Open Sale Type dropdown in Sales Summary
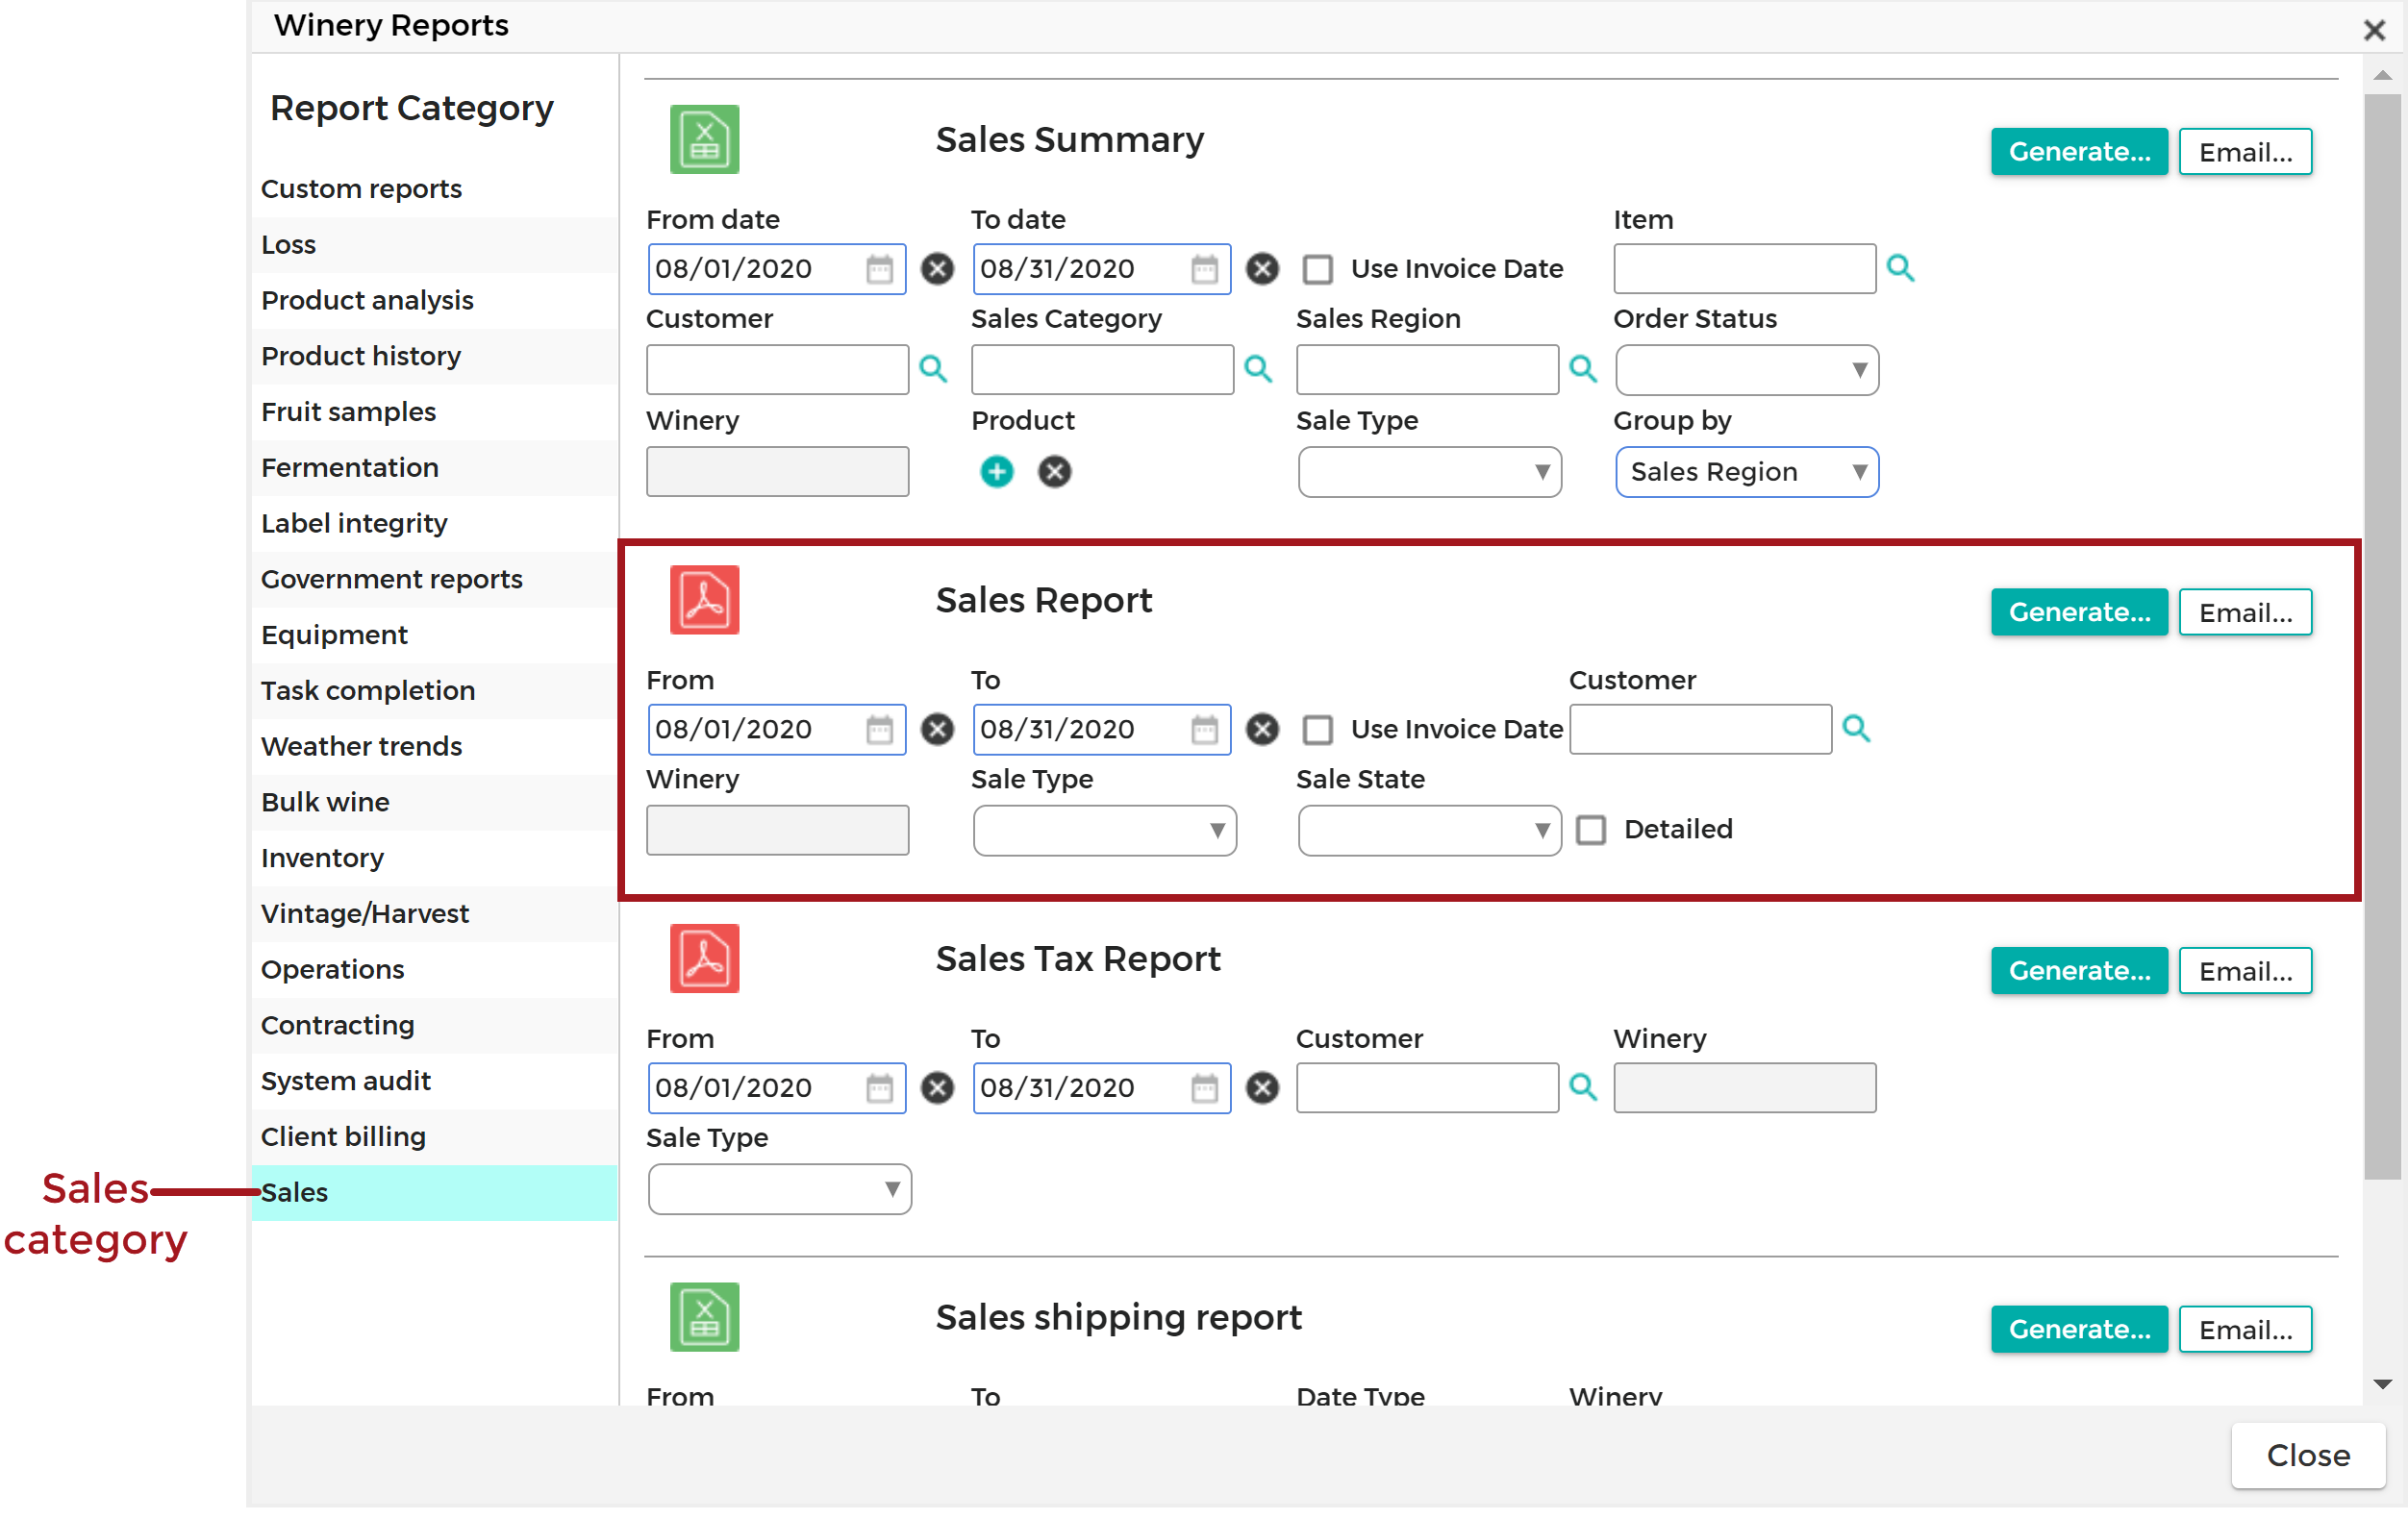2408x1519 pixels. coord(1429,472)
